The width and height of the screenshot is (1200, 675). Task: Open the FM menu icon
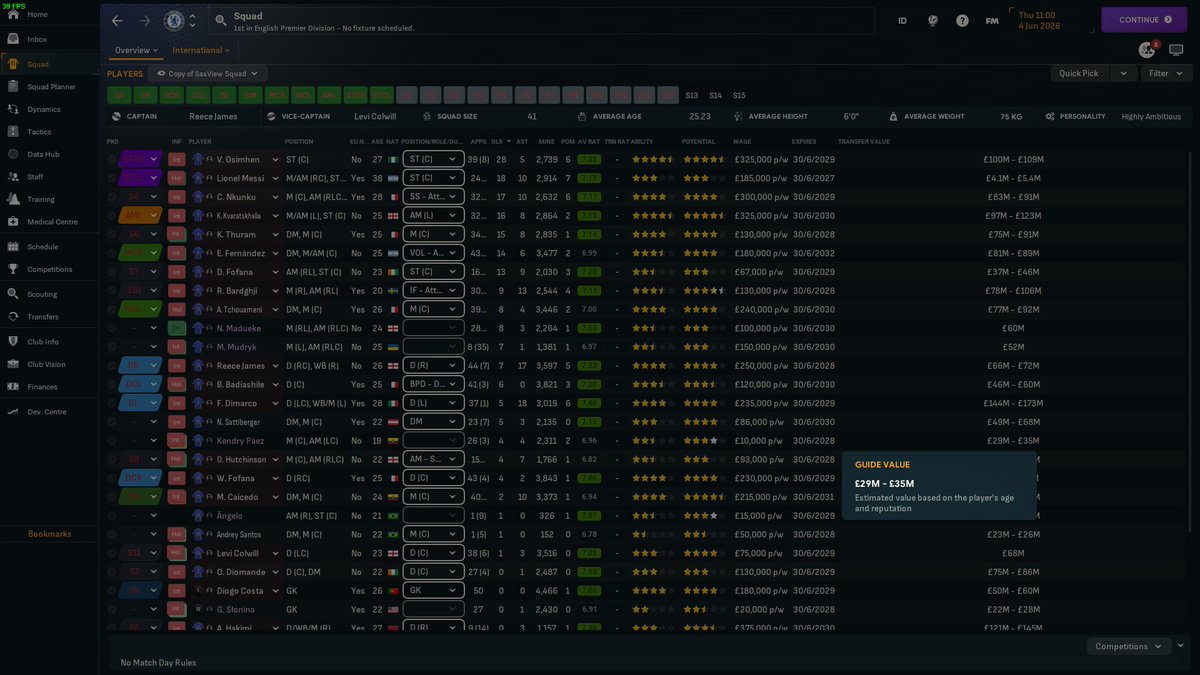pyautogui.click(x=992, y=20)
